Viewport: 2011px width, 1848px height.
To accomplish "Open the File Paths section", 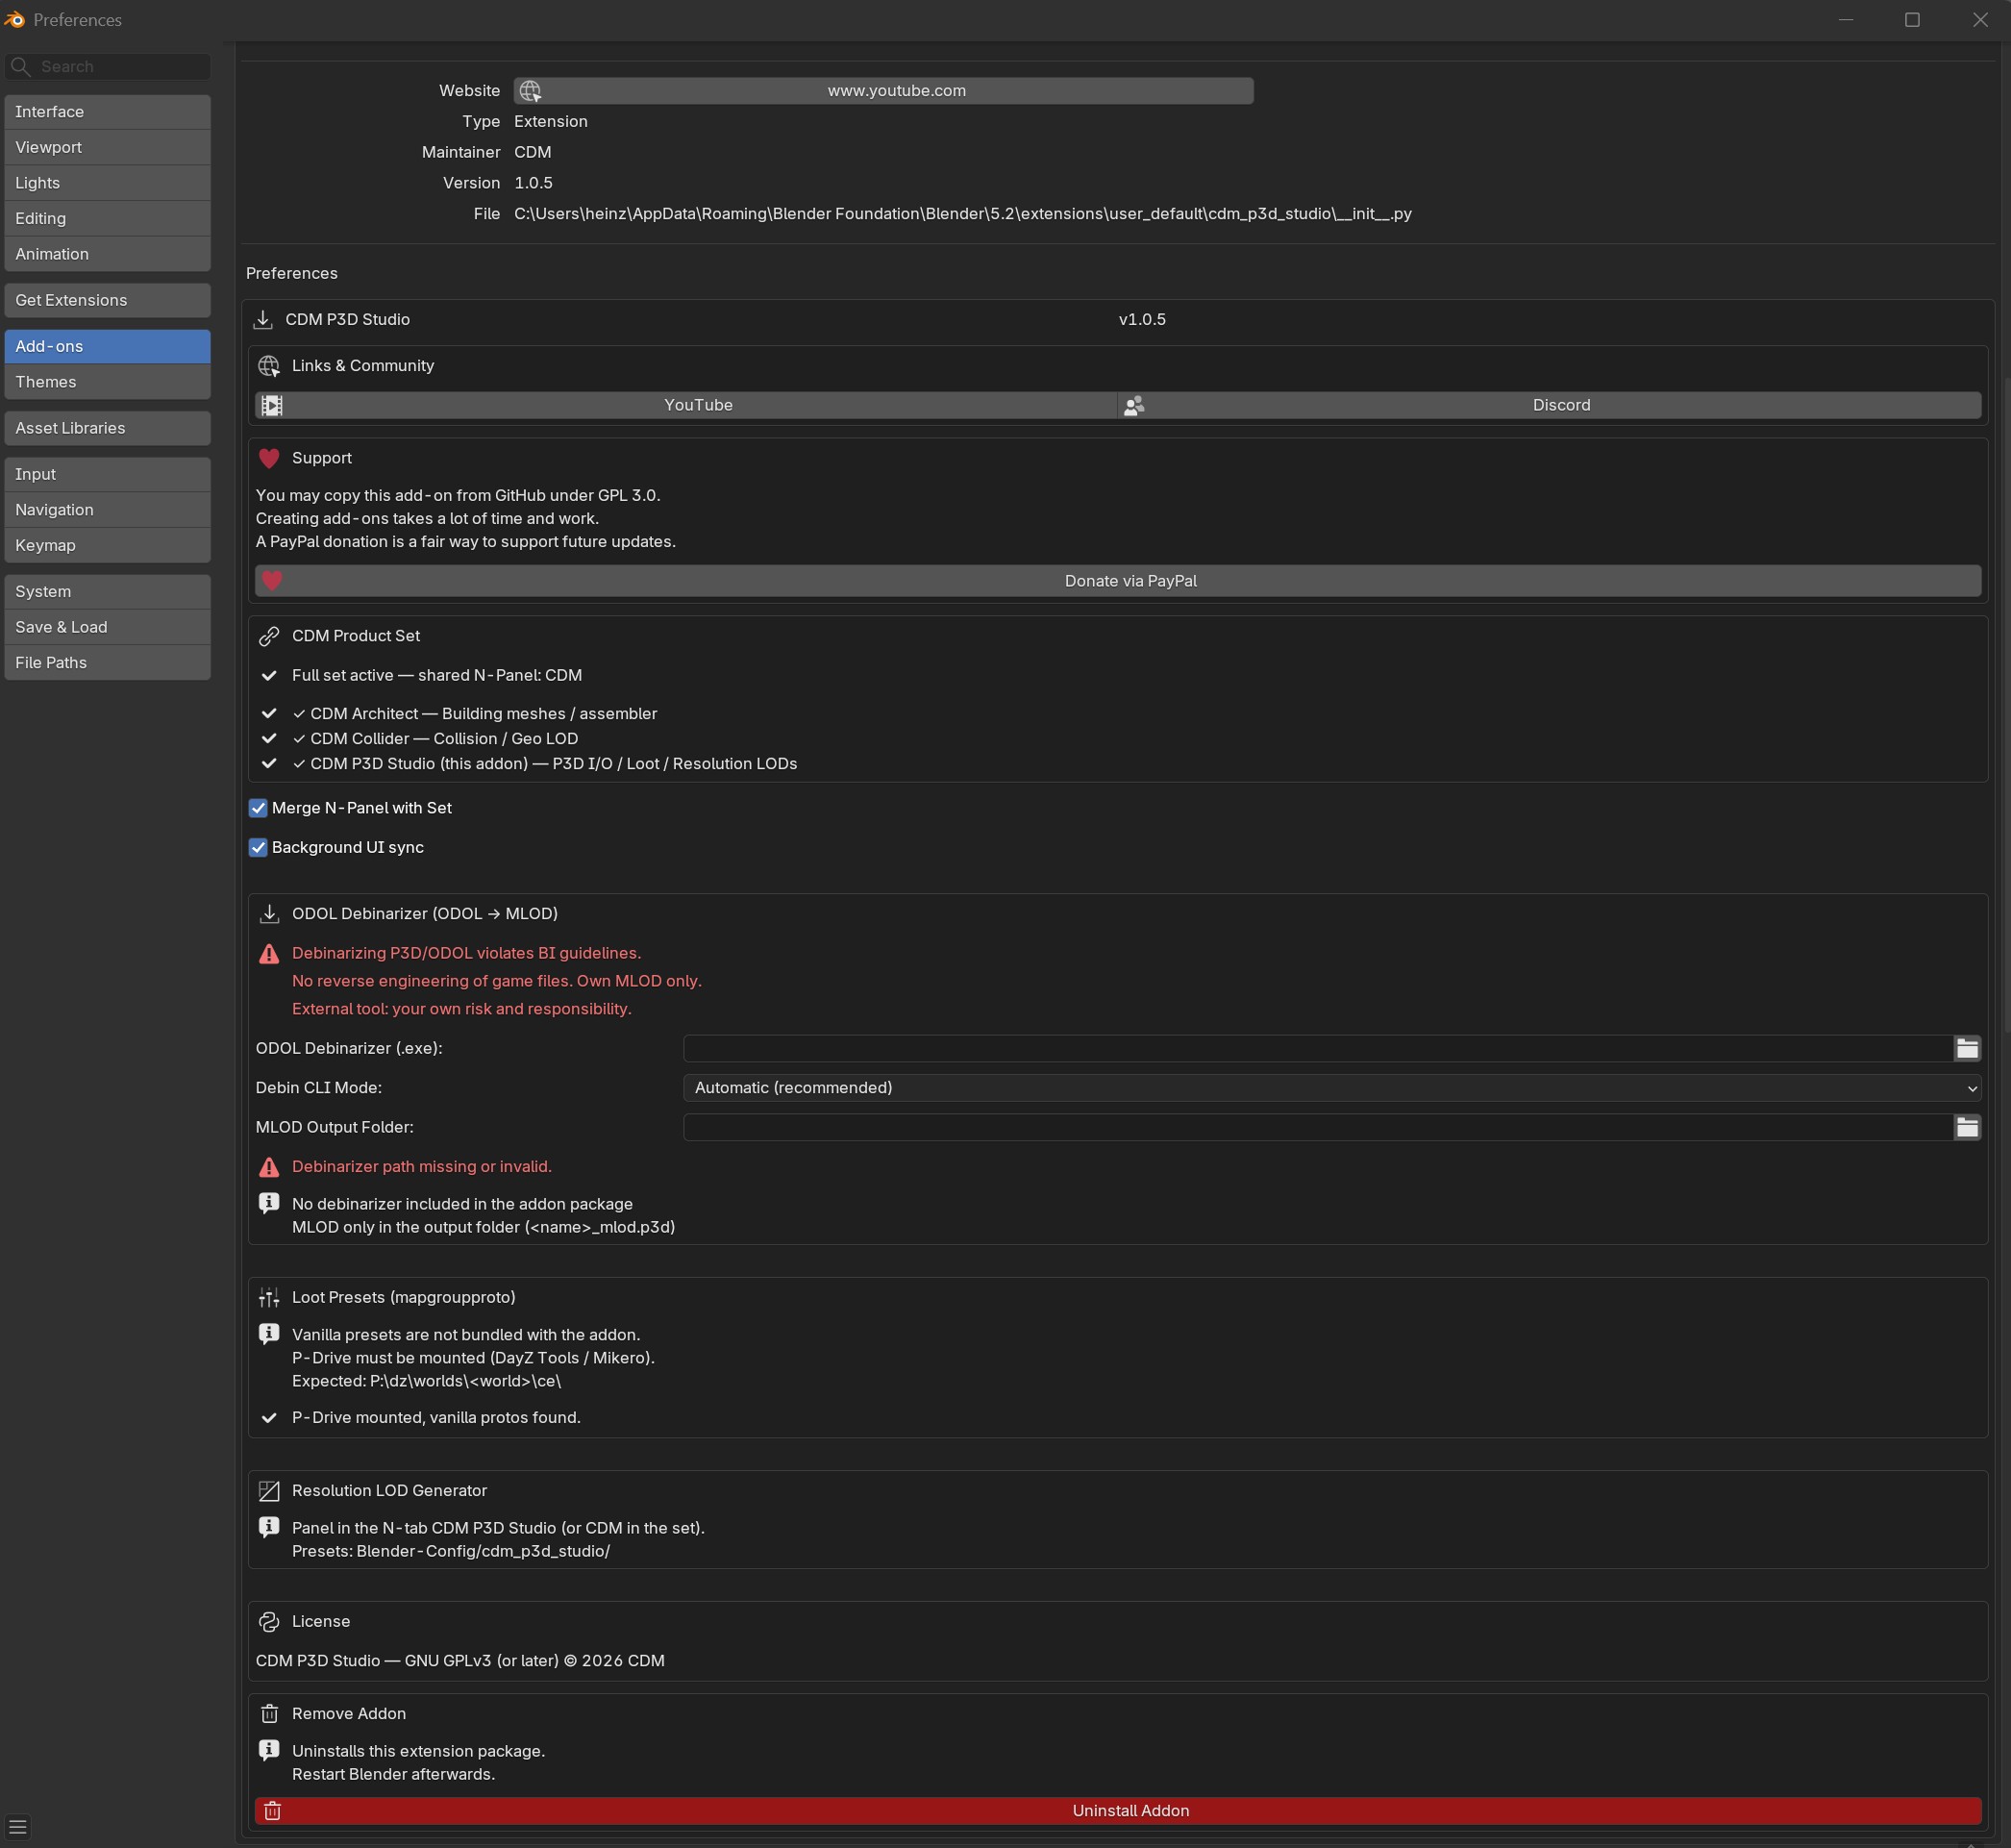I will [x=107, y=662].
